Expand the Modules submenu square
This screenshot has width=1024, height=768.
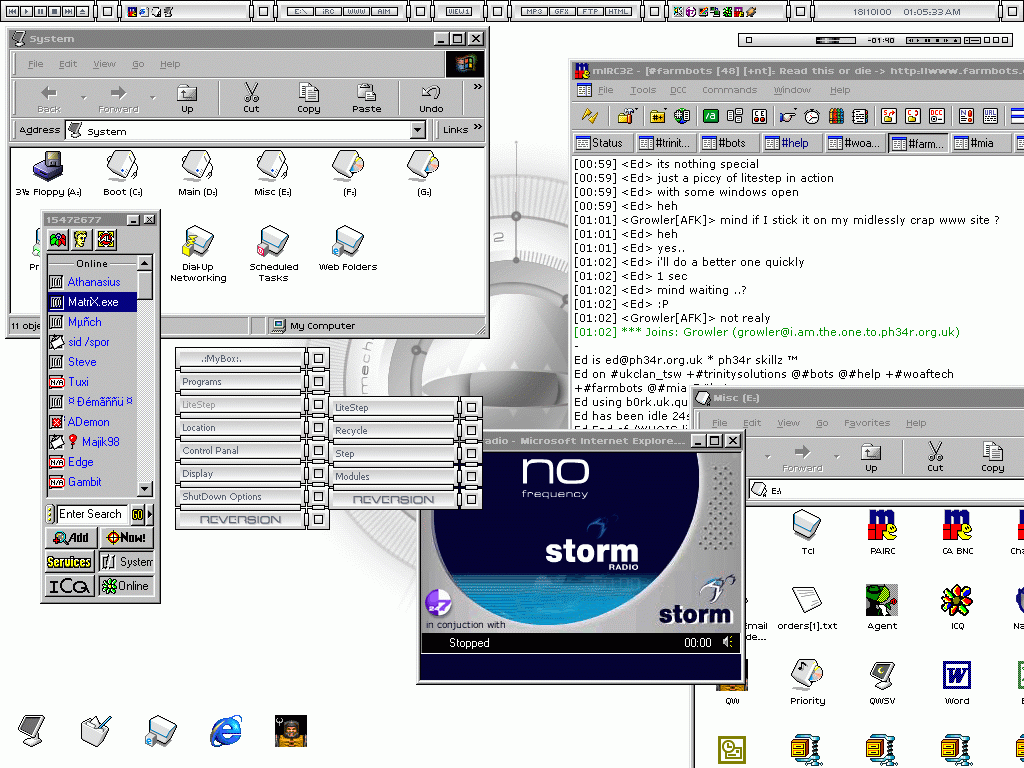click(471, 476)
